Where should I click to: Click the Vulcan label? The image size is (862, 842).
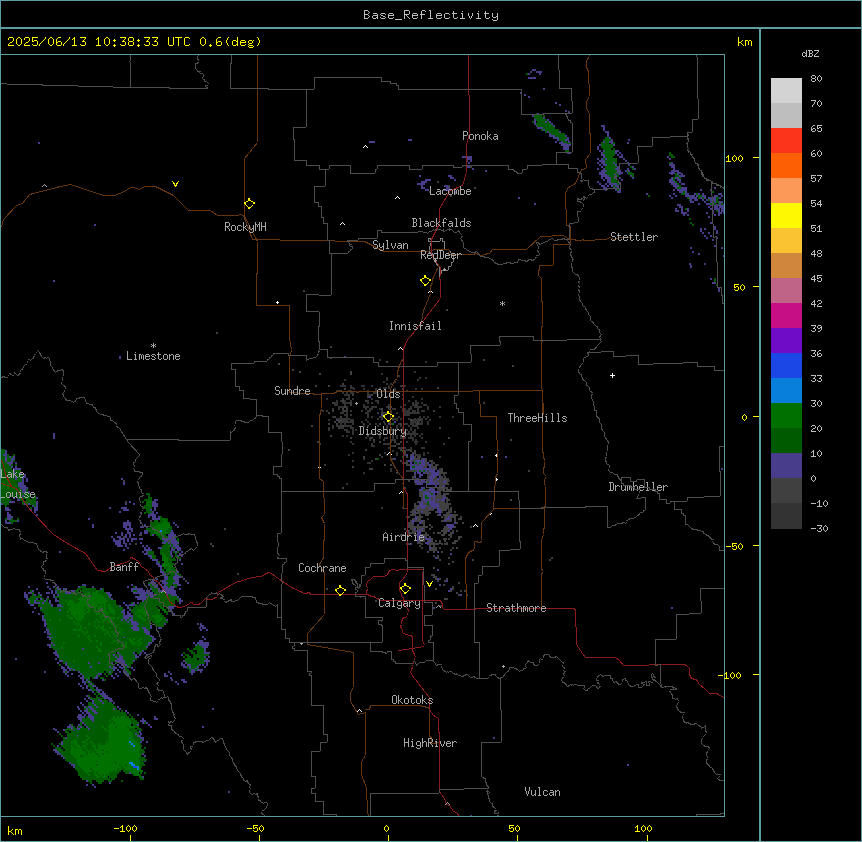click(542, 792)
